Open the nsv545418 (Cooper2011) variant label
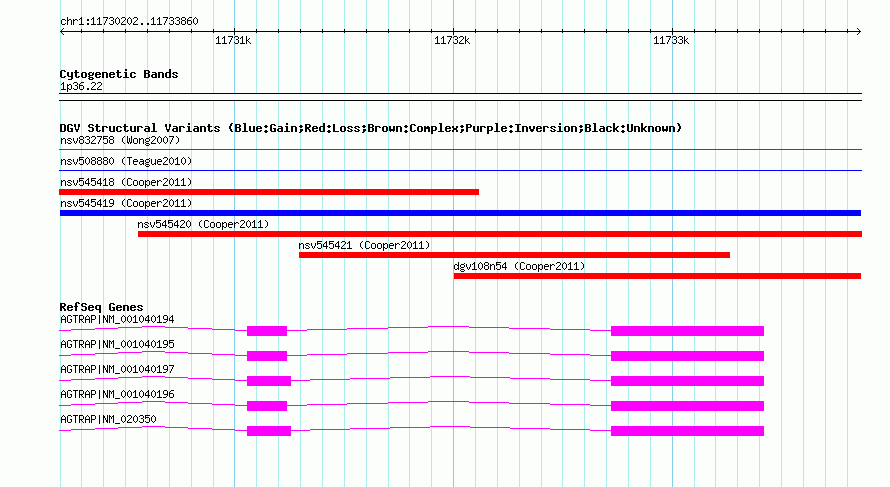Image resolution: width=890 pixels, height=487 pixels. pyautogui.click(x=126, y=182)
